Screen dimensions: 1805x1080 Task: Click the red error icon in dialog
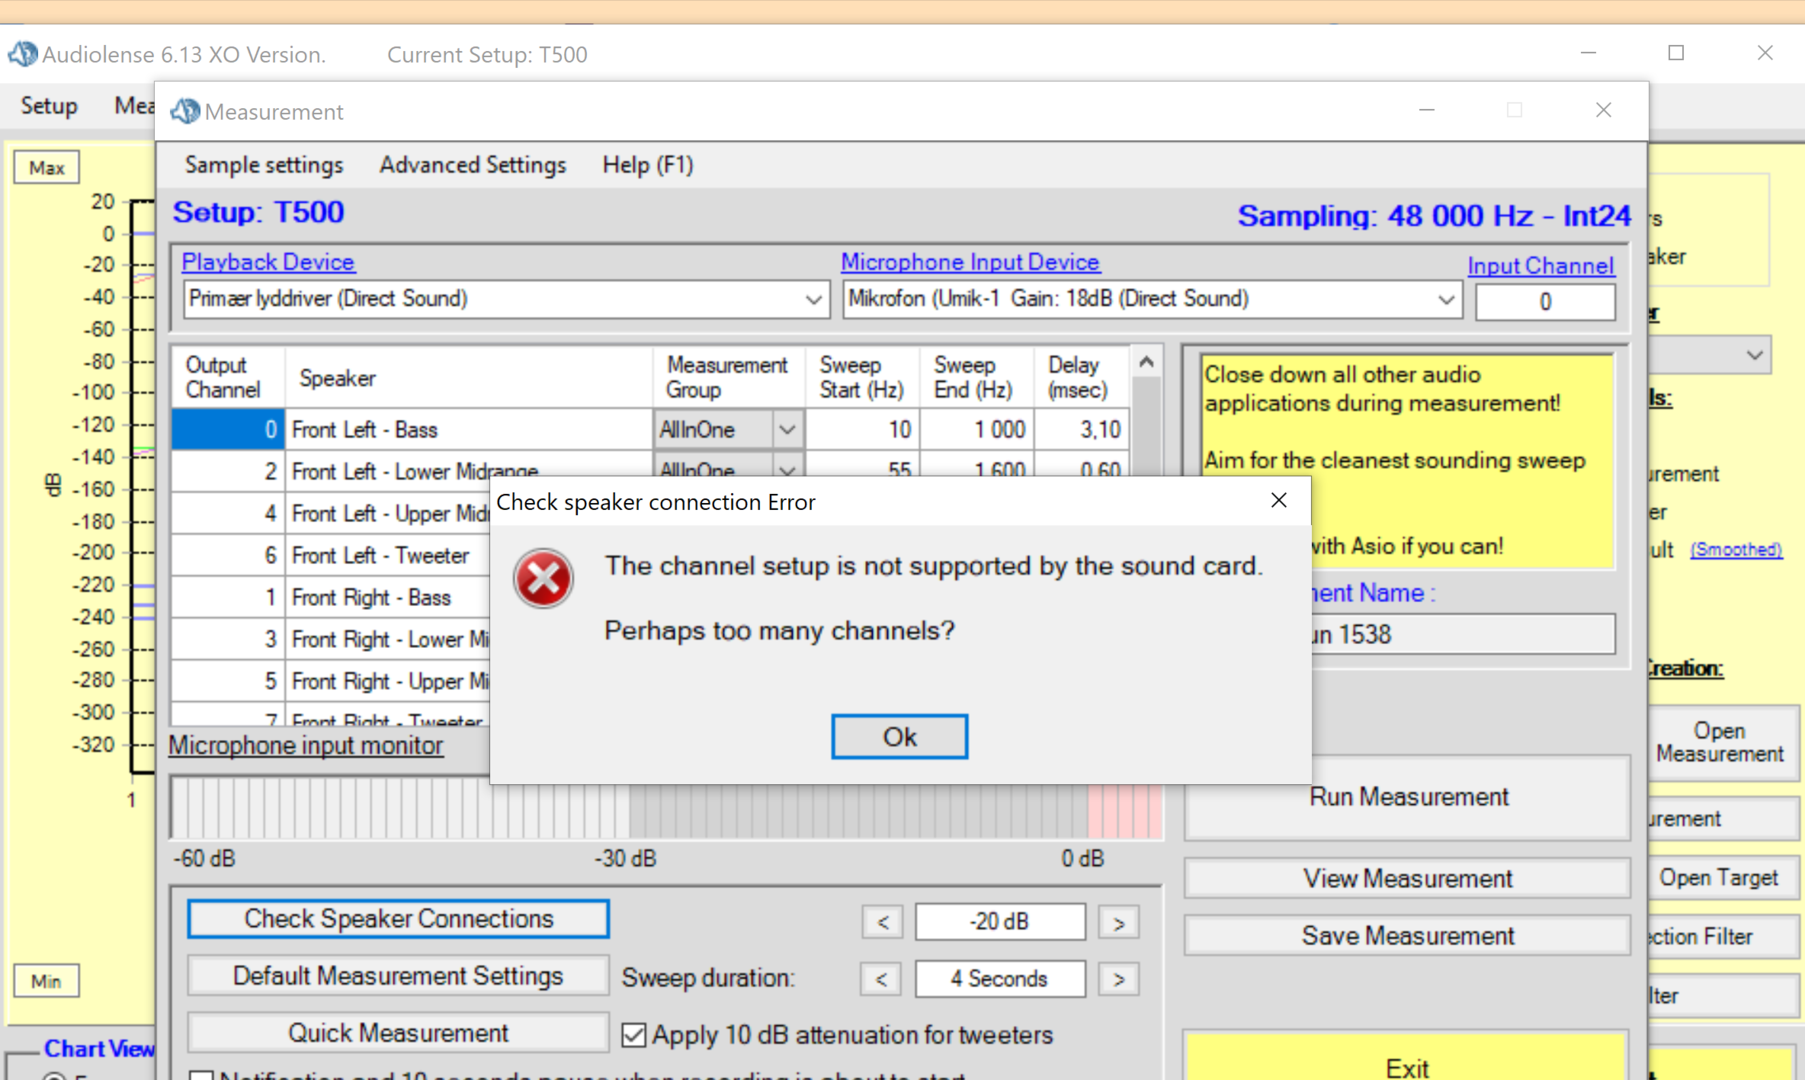tap(543, 579)
